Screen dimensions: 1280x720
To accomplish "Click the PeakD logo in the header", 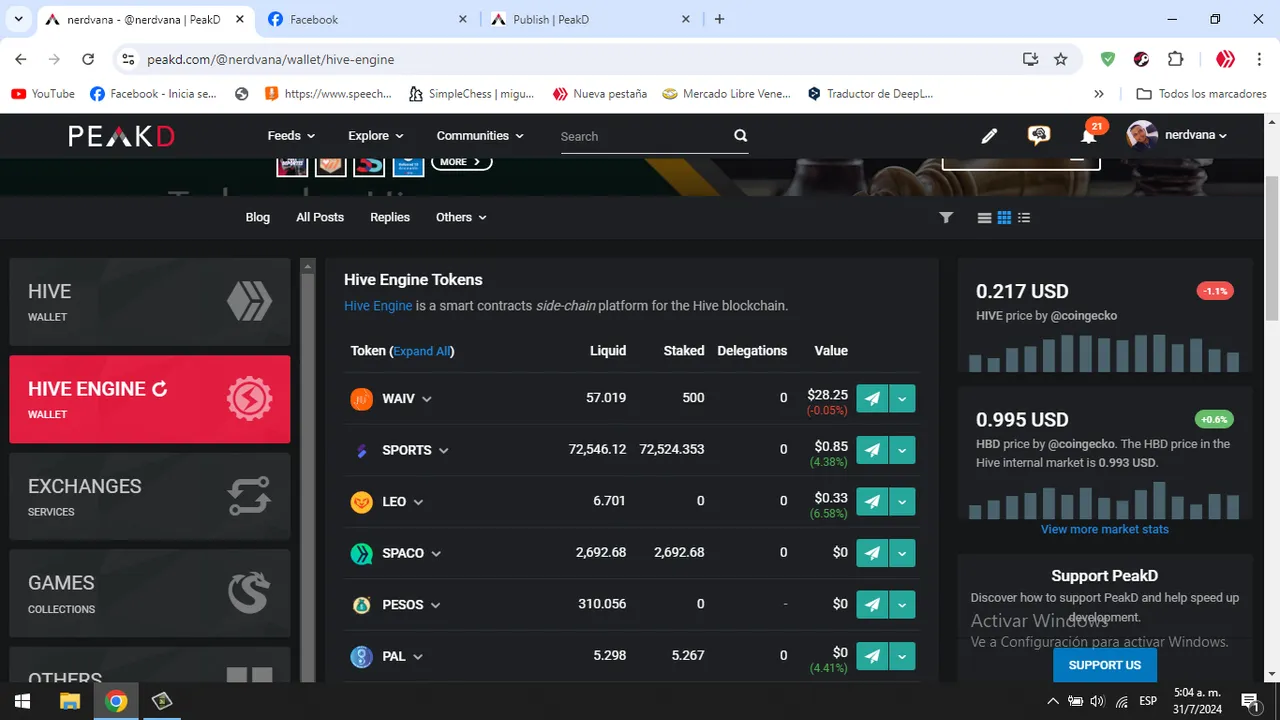I will 121,136.
